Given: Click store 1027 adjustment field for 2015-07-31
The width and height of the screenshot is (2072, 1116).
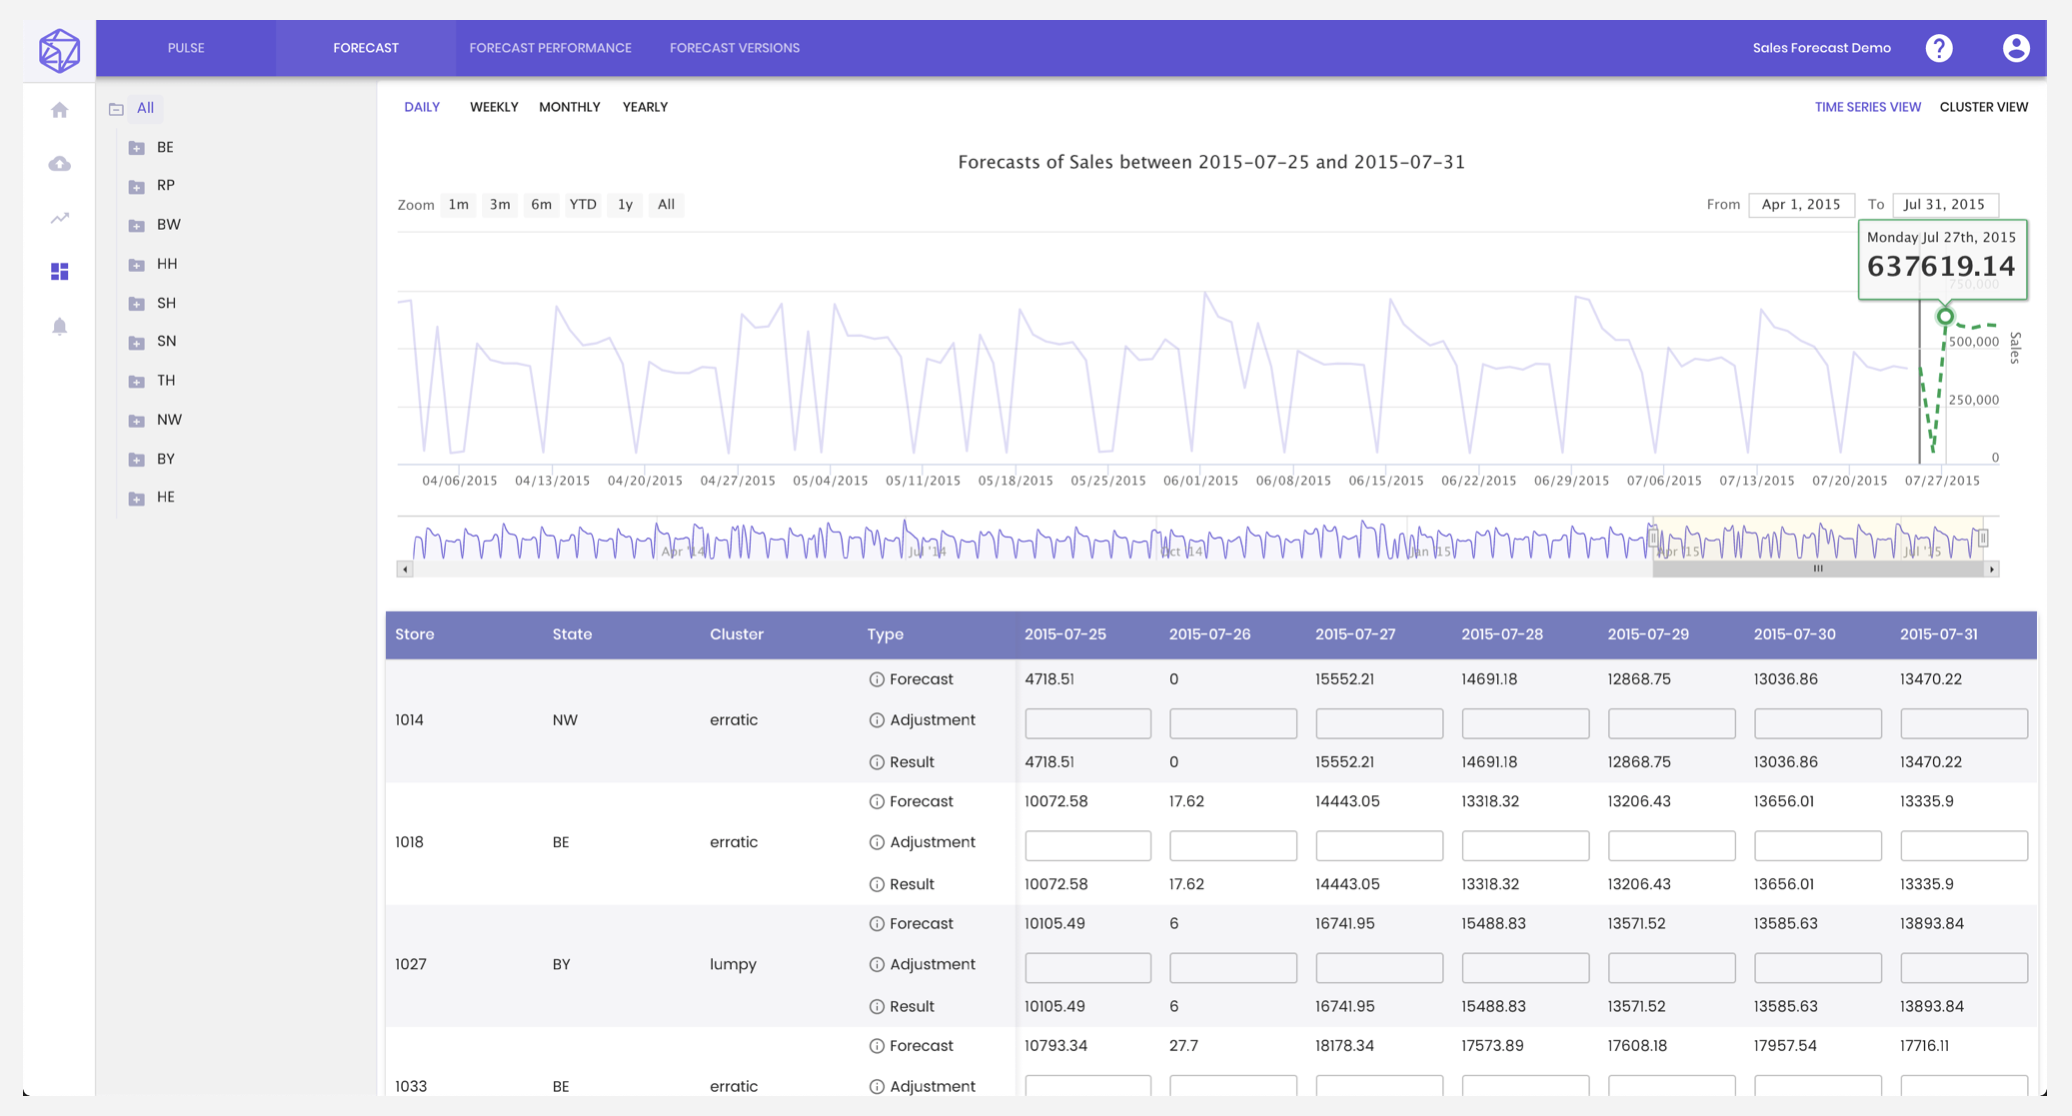Looking at the screenshot, I should [x=1964, y=968].
